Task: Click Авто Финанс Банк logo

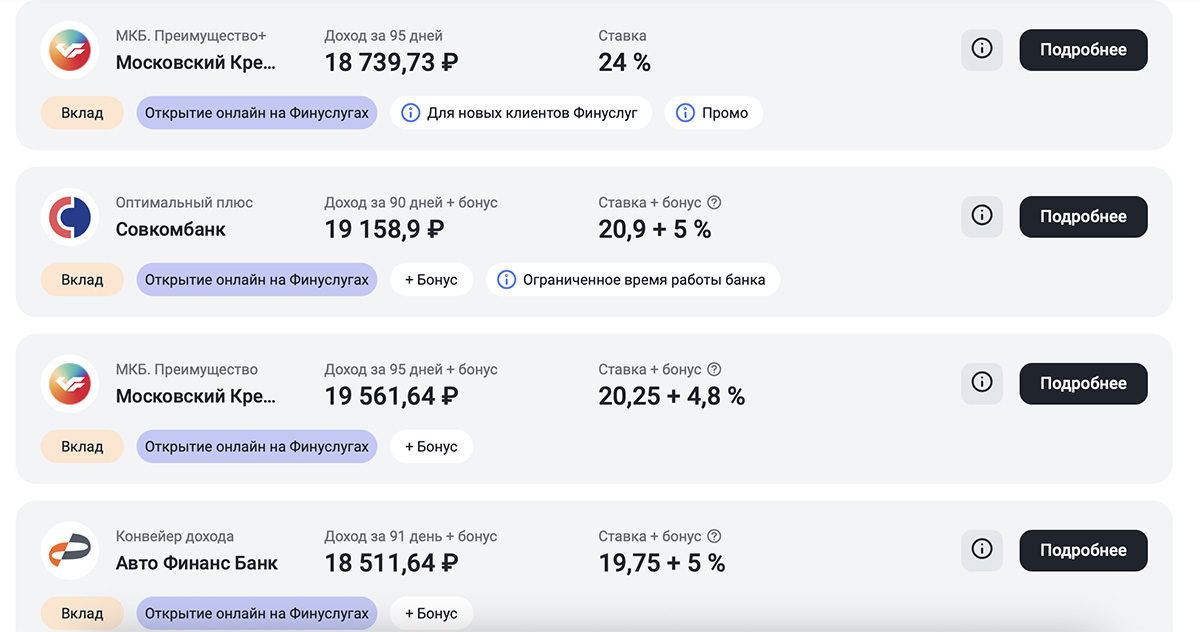Action: pos(70,551)
